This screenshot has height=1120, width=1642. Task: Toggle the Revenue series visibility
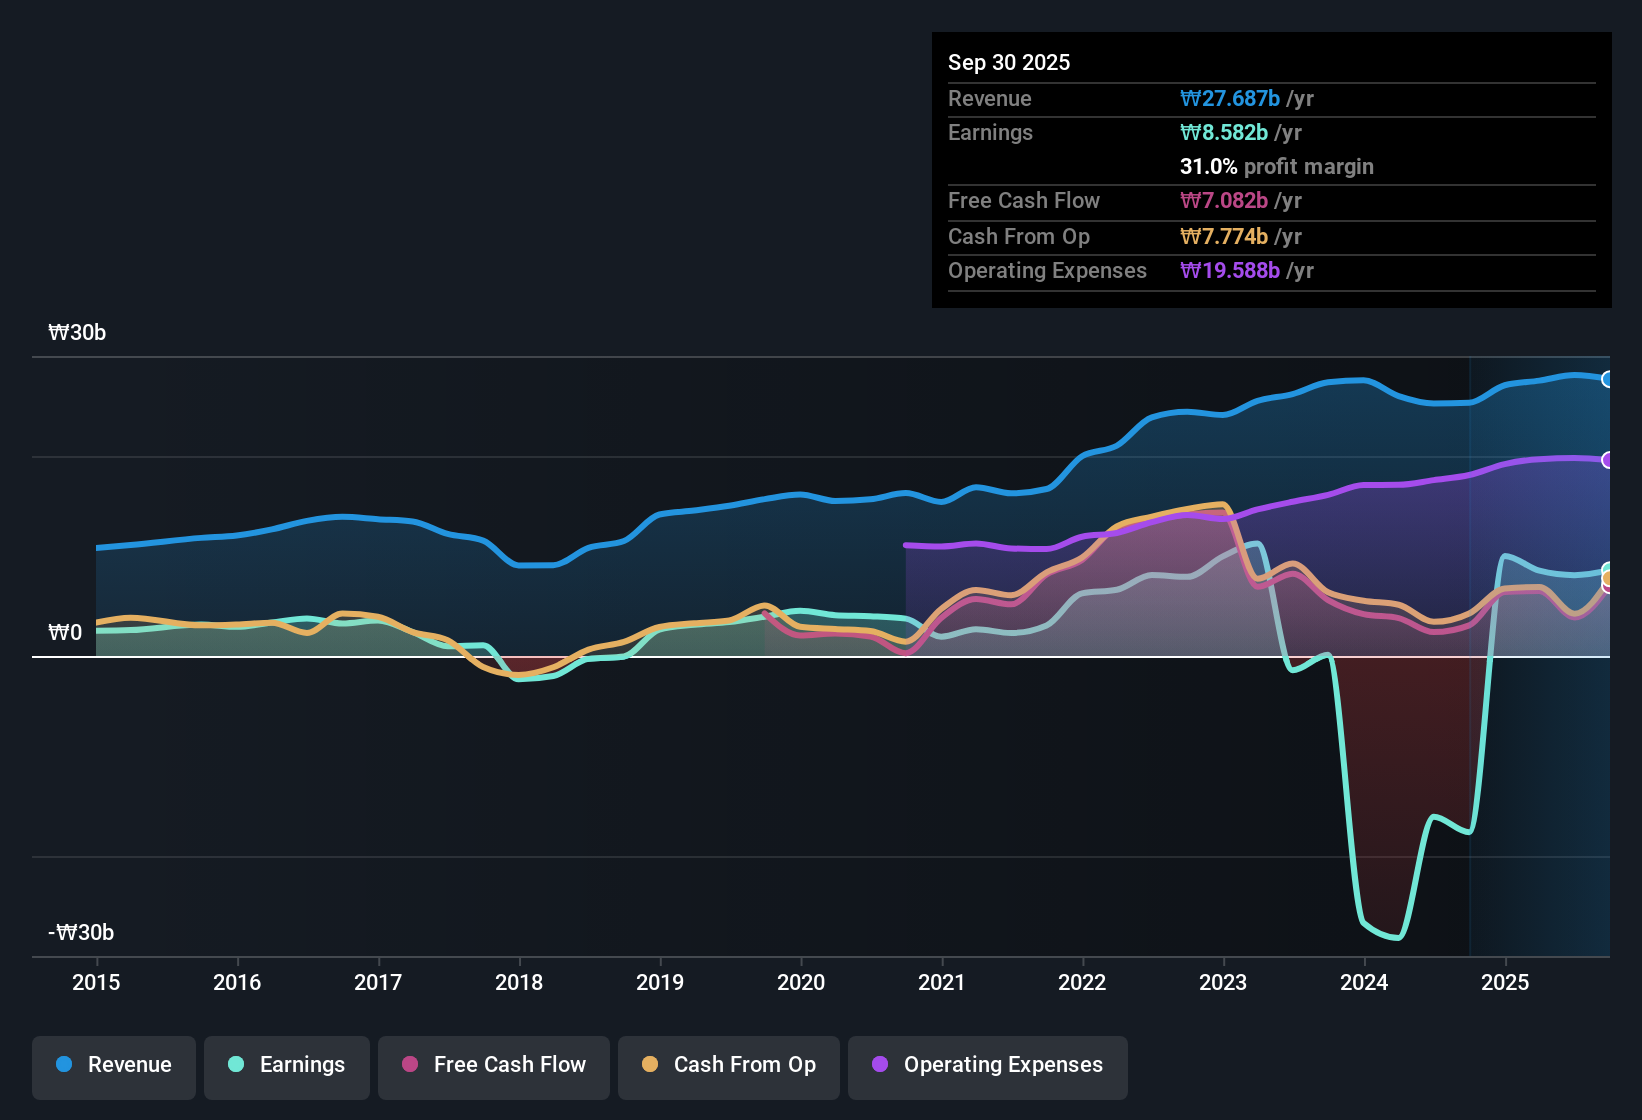click(113, 1065)
